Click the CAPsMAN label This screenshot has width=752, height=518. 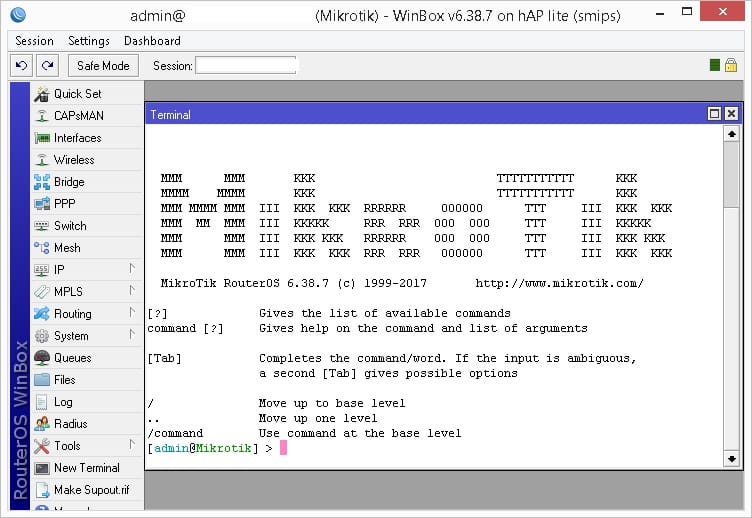pyautogui.click(x=79, y=116)
